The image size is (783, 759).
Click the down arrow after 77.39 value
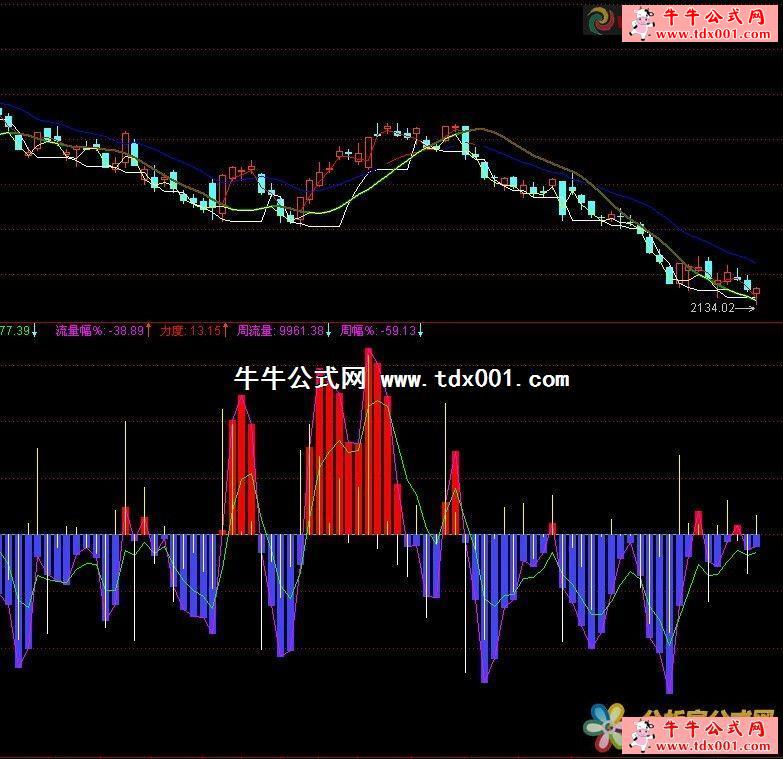(35, 329)
